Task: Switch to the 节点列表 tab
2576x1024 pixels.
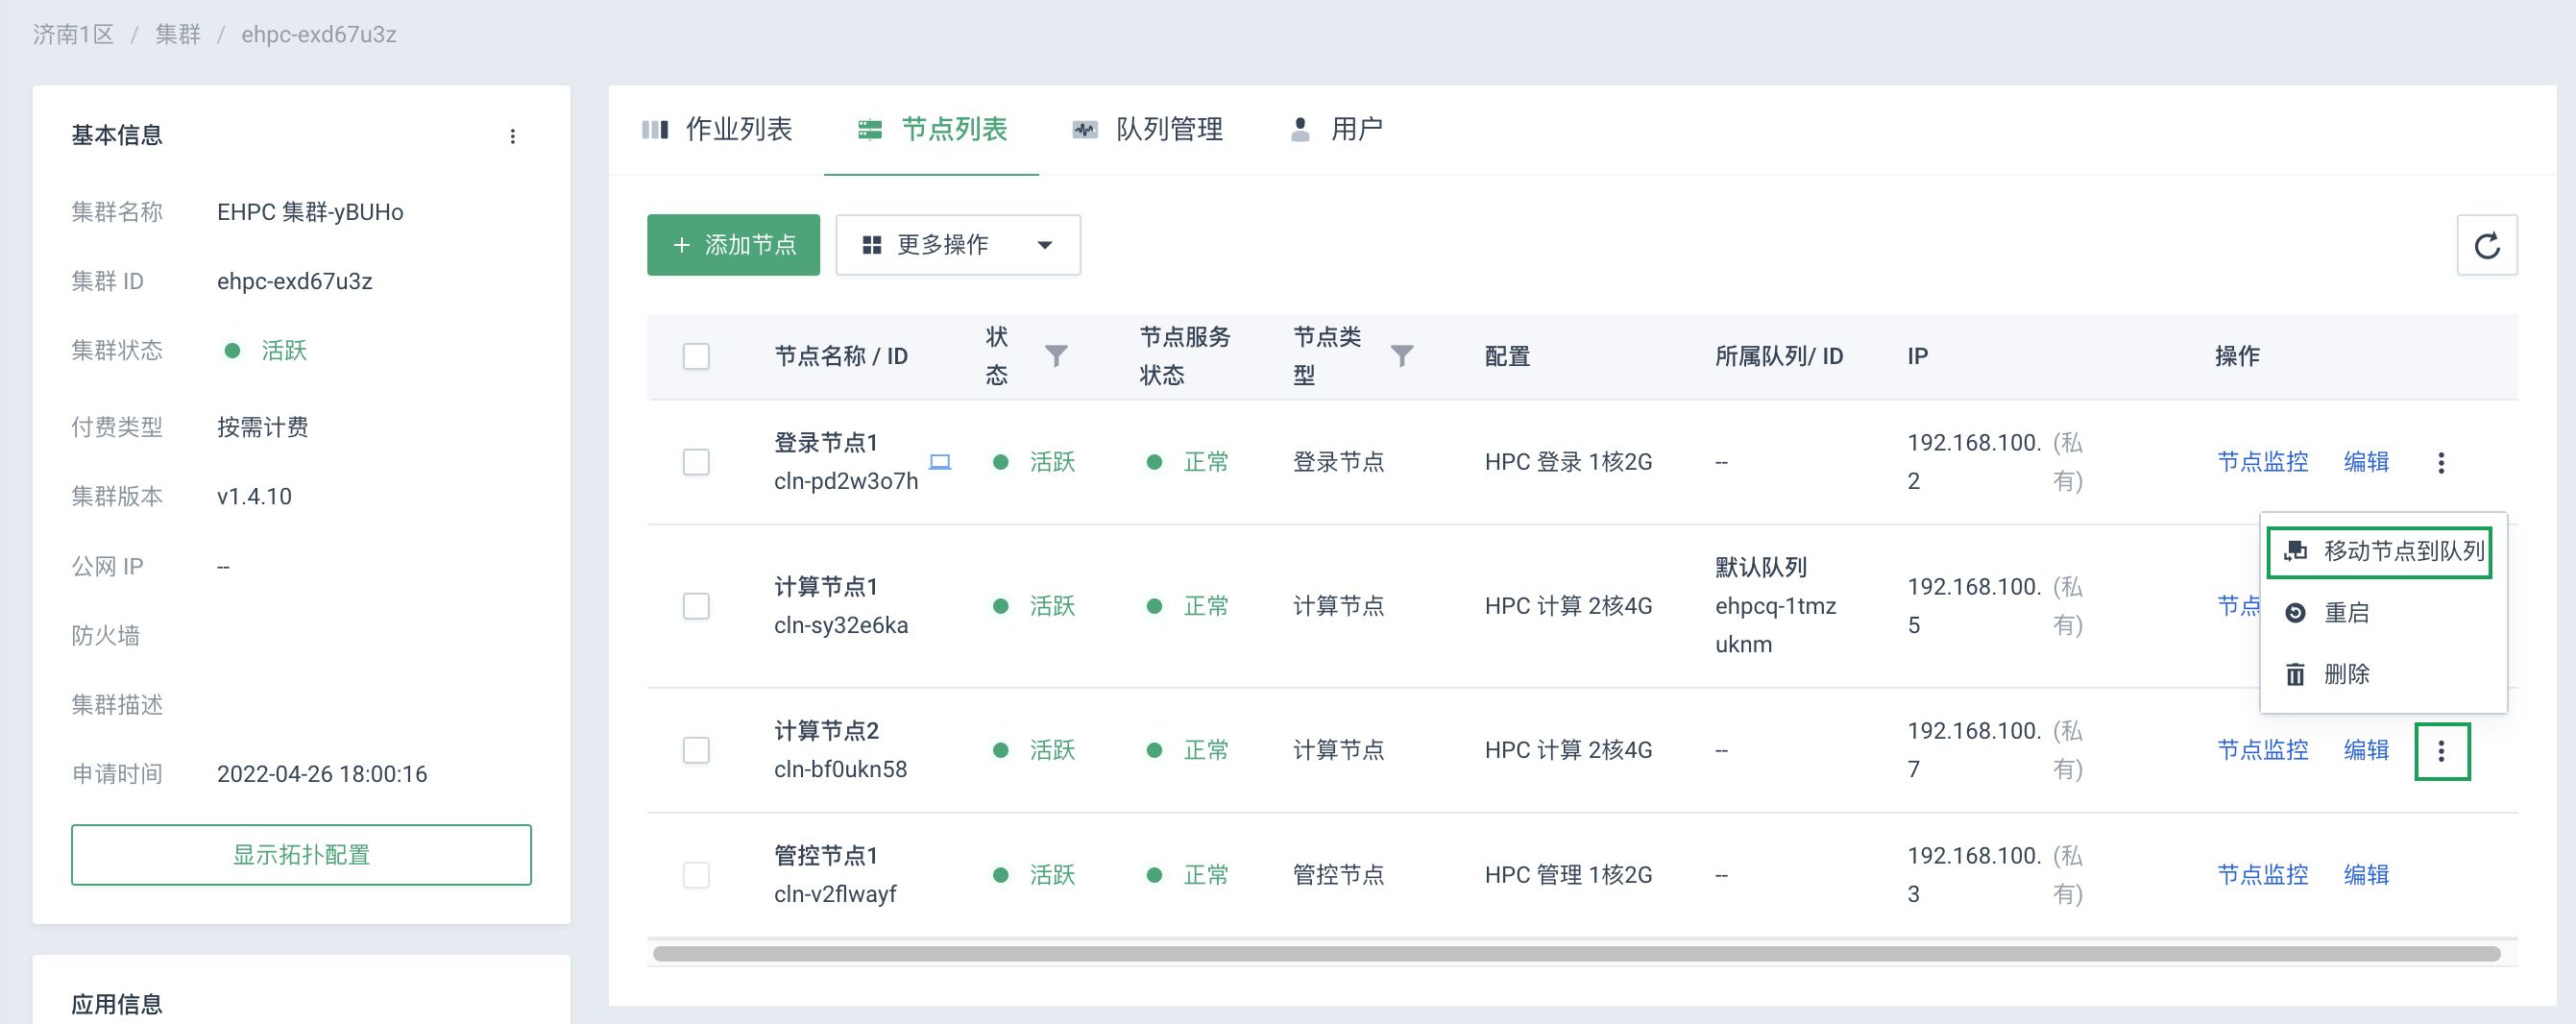Action: click(x=932, y=129)
